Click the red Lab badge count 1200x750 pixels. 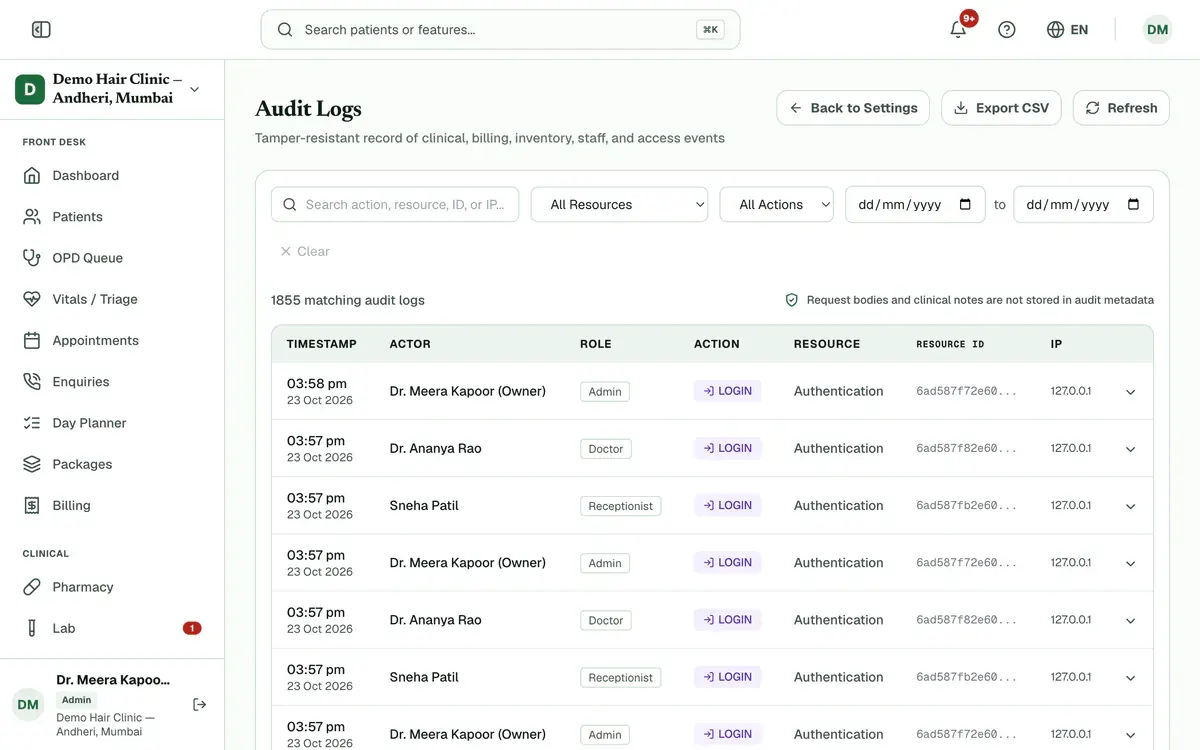(x=192, y=628)
